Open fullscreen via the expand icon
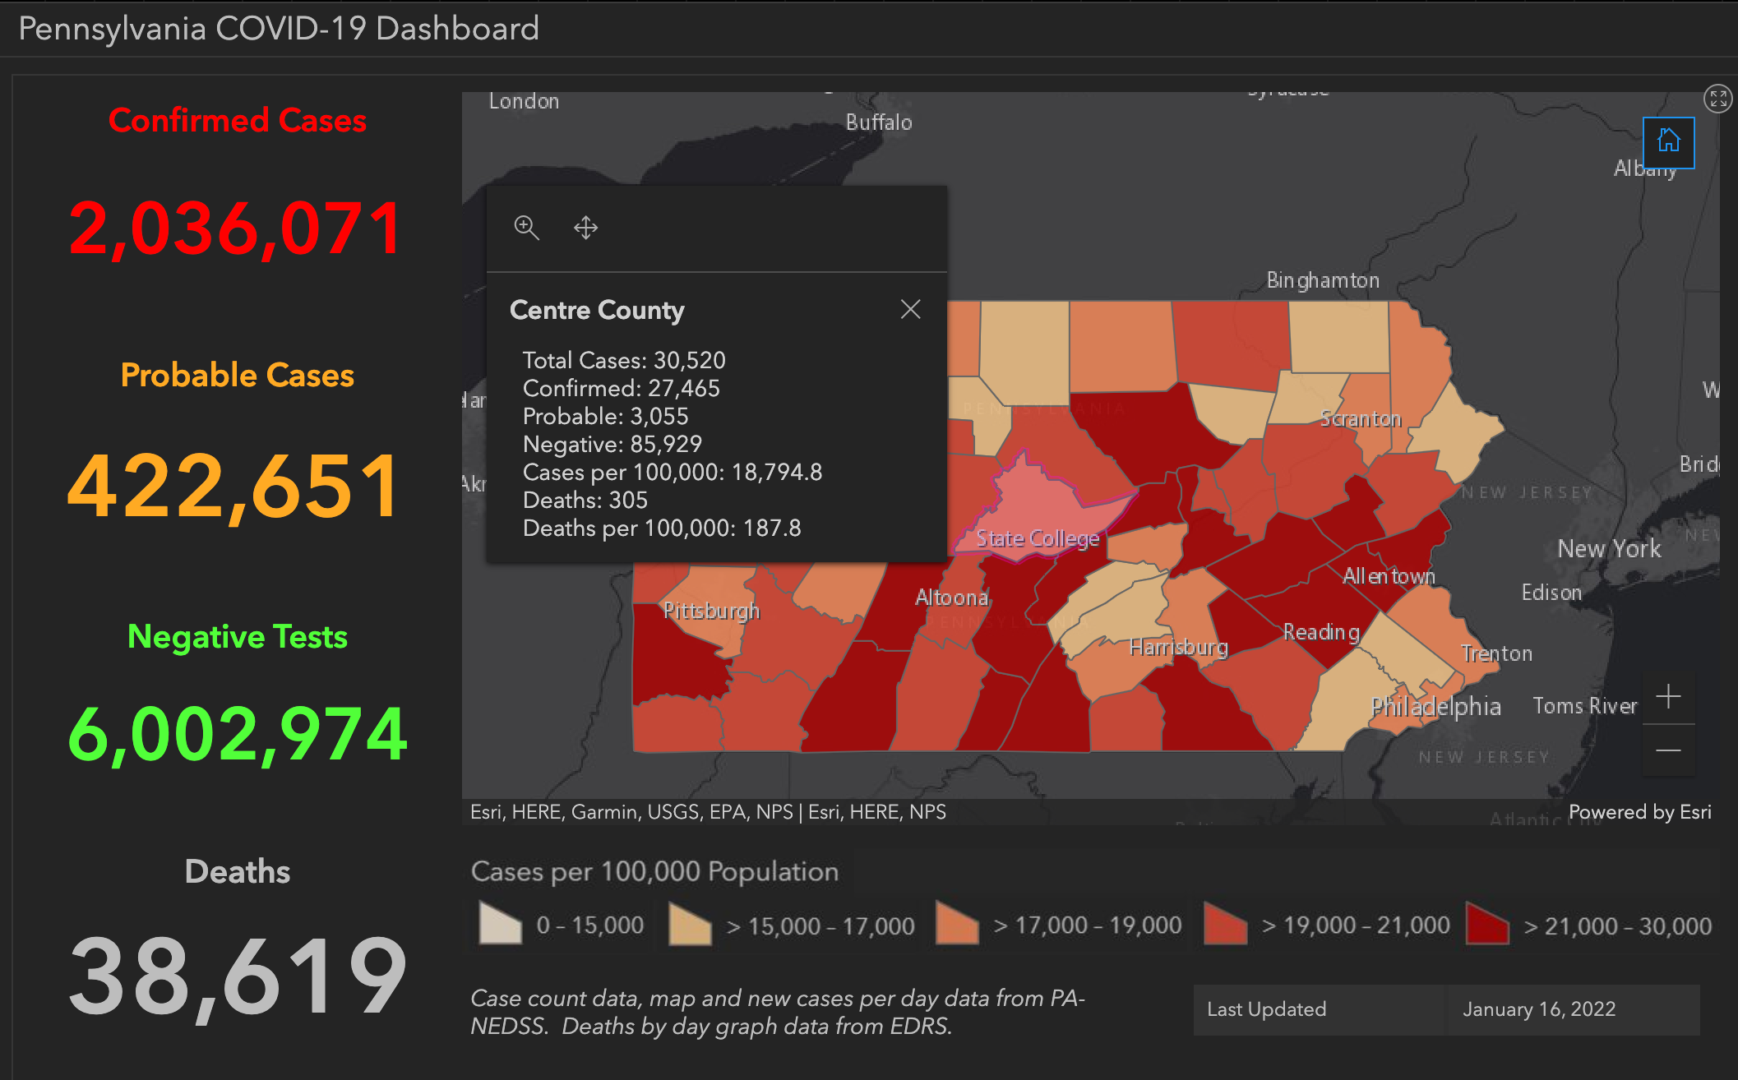This screenshot has height=1080, width=1738. [x=1720, y=99]
